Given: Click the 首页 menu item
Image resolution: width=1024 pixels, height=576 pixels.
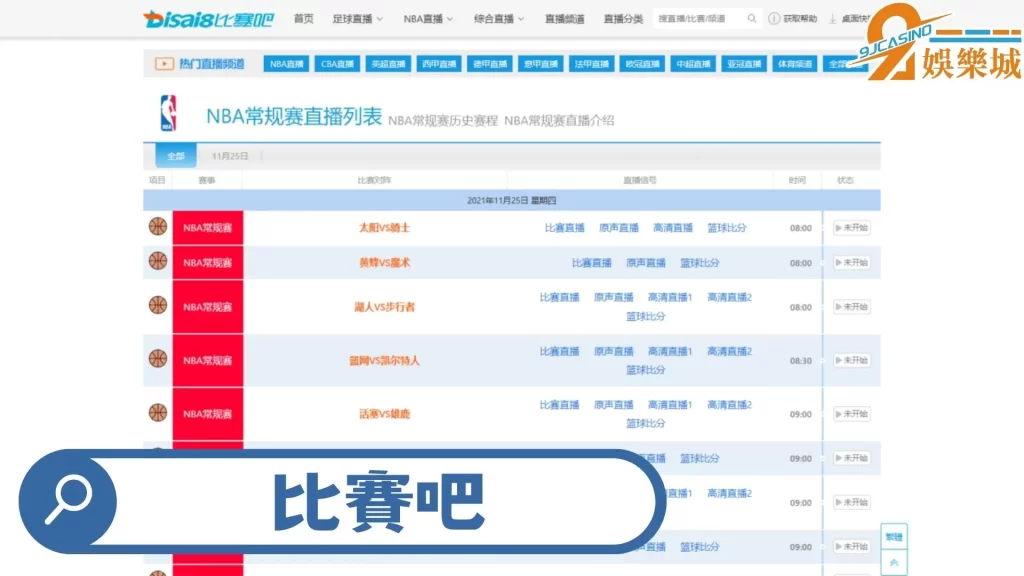Looking at the screenshot, I should 303,18.
